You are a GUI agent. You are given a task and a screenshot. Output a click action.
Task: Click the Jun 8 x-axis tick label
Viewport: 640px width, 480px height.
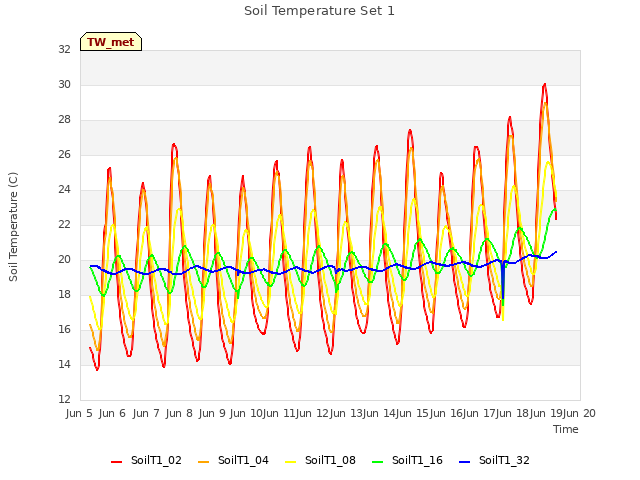[x=179, y=413]
